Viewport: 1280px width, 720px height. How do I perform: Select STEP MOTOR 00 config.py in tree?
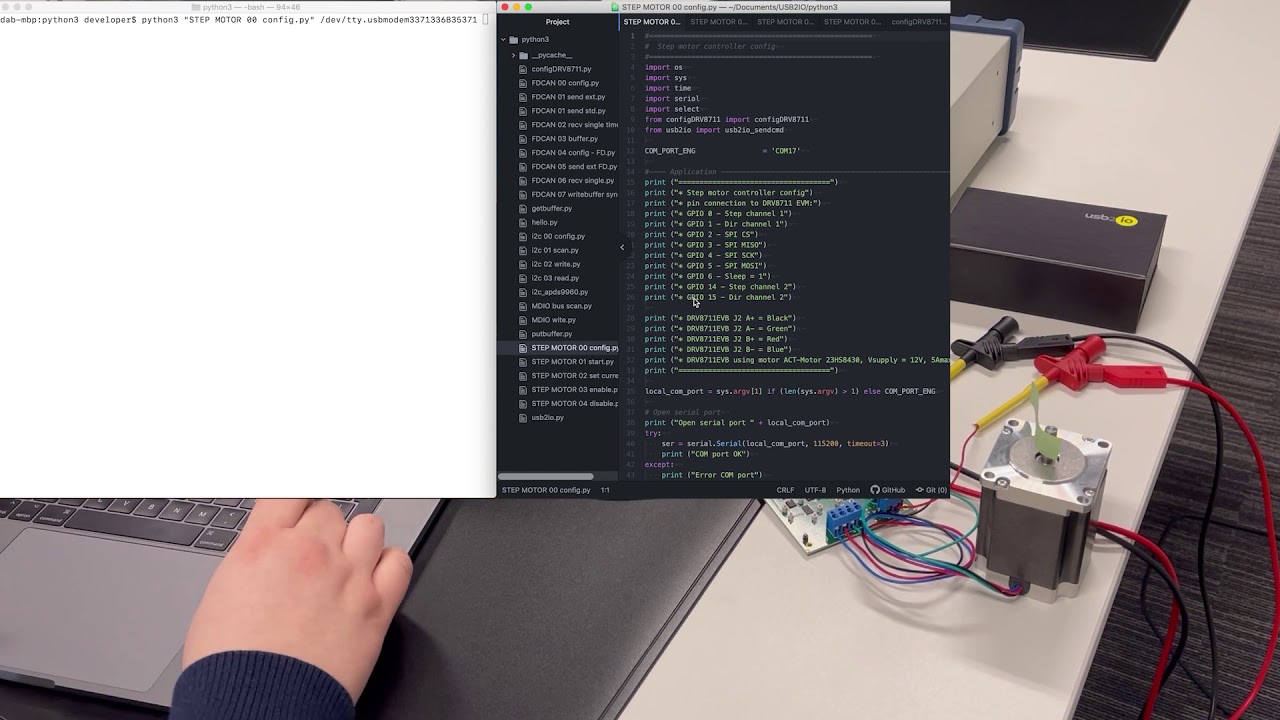[x=574, y=348]
